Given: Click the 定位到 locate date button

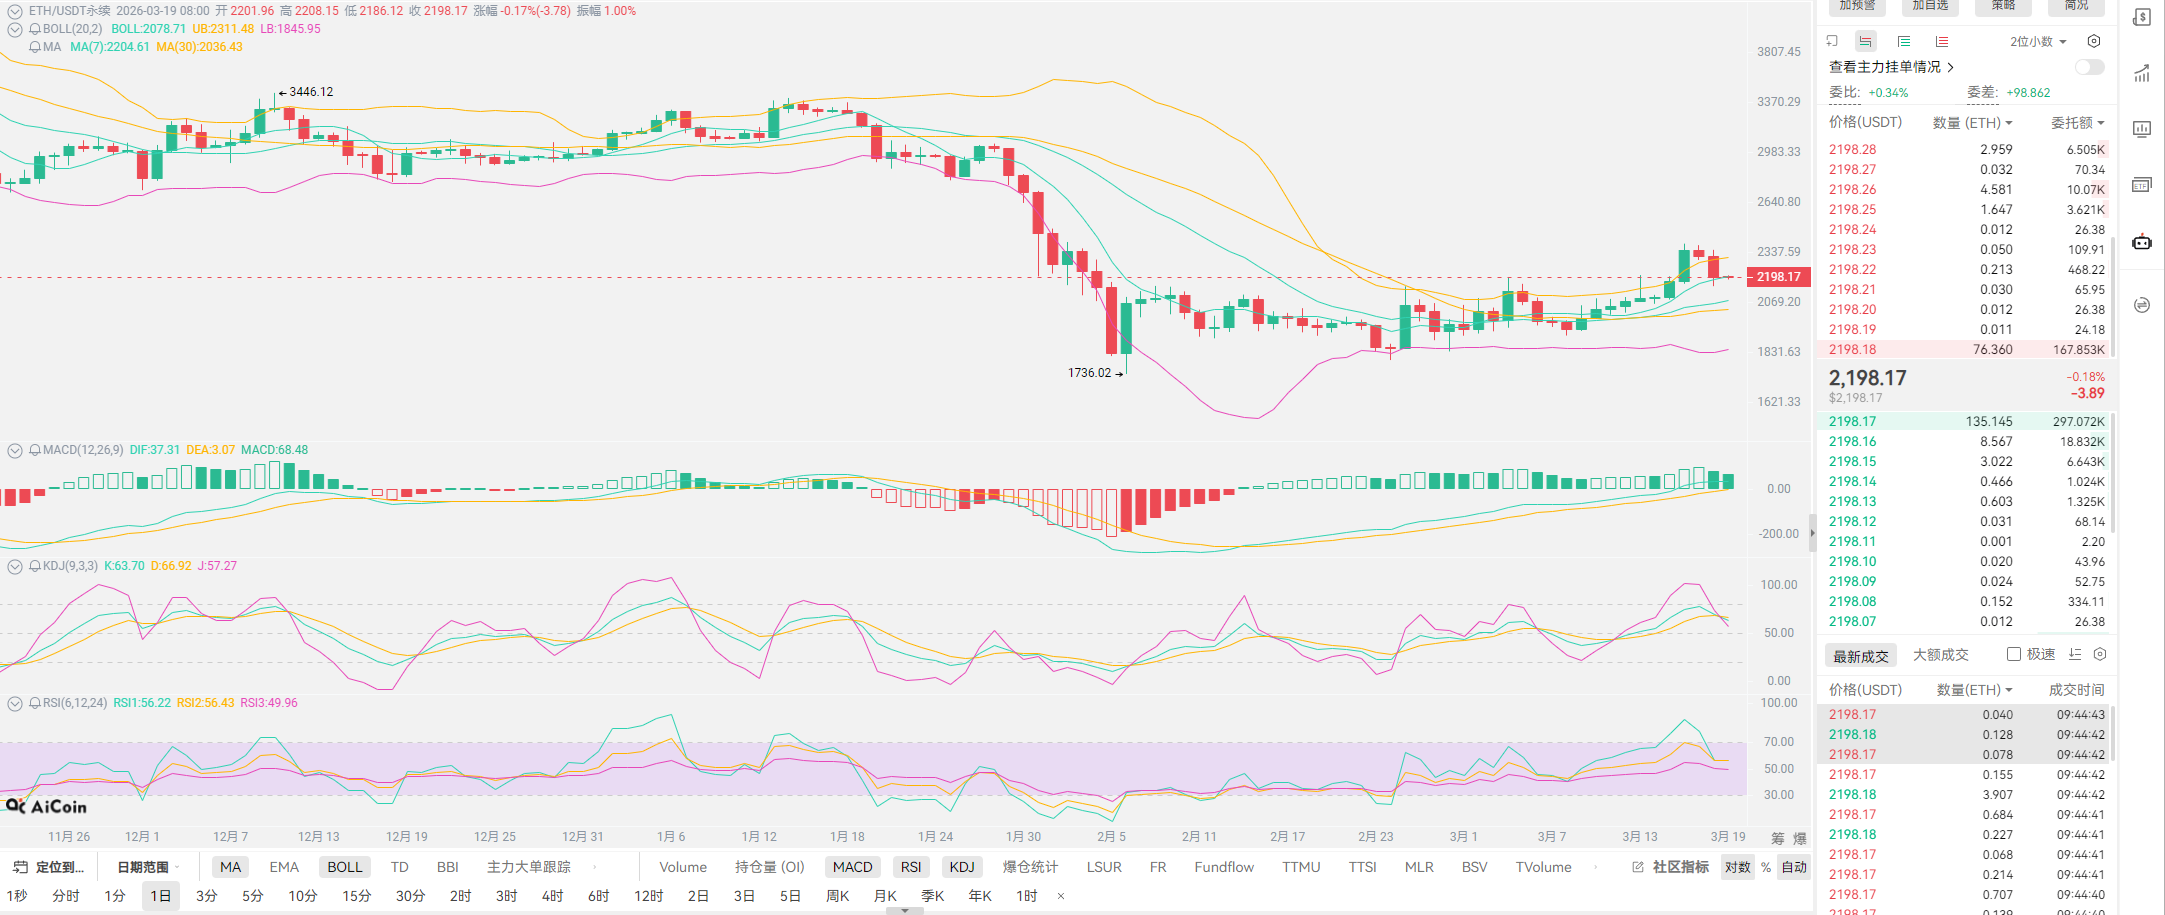Looking at the screenshot, I should pyautogui.click(x=50, y=867).
